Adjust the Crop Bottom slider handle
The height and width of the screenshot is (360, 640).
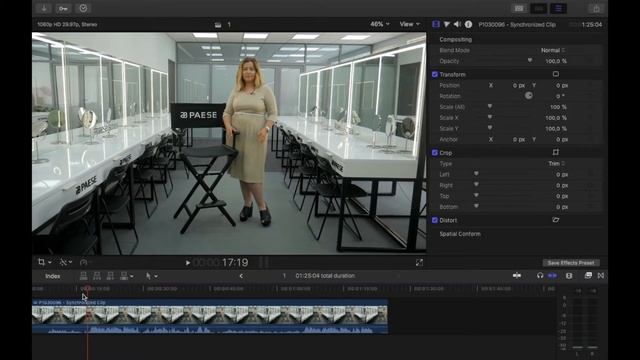476,206
